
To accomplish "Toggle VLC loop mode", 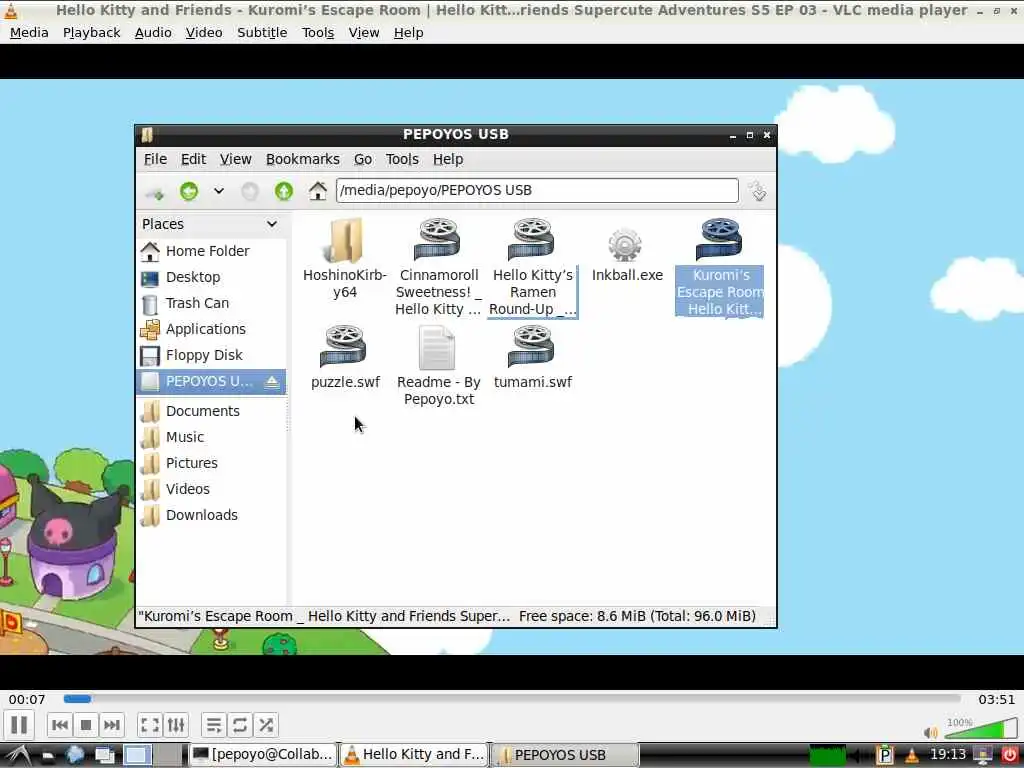I will click(240, 725).
